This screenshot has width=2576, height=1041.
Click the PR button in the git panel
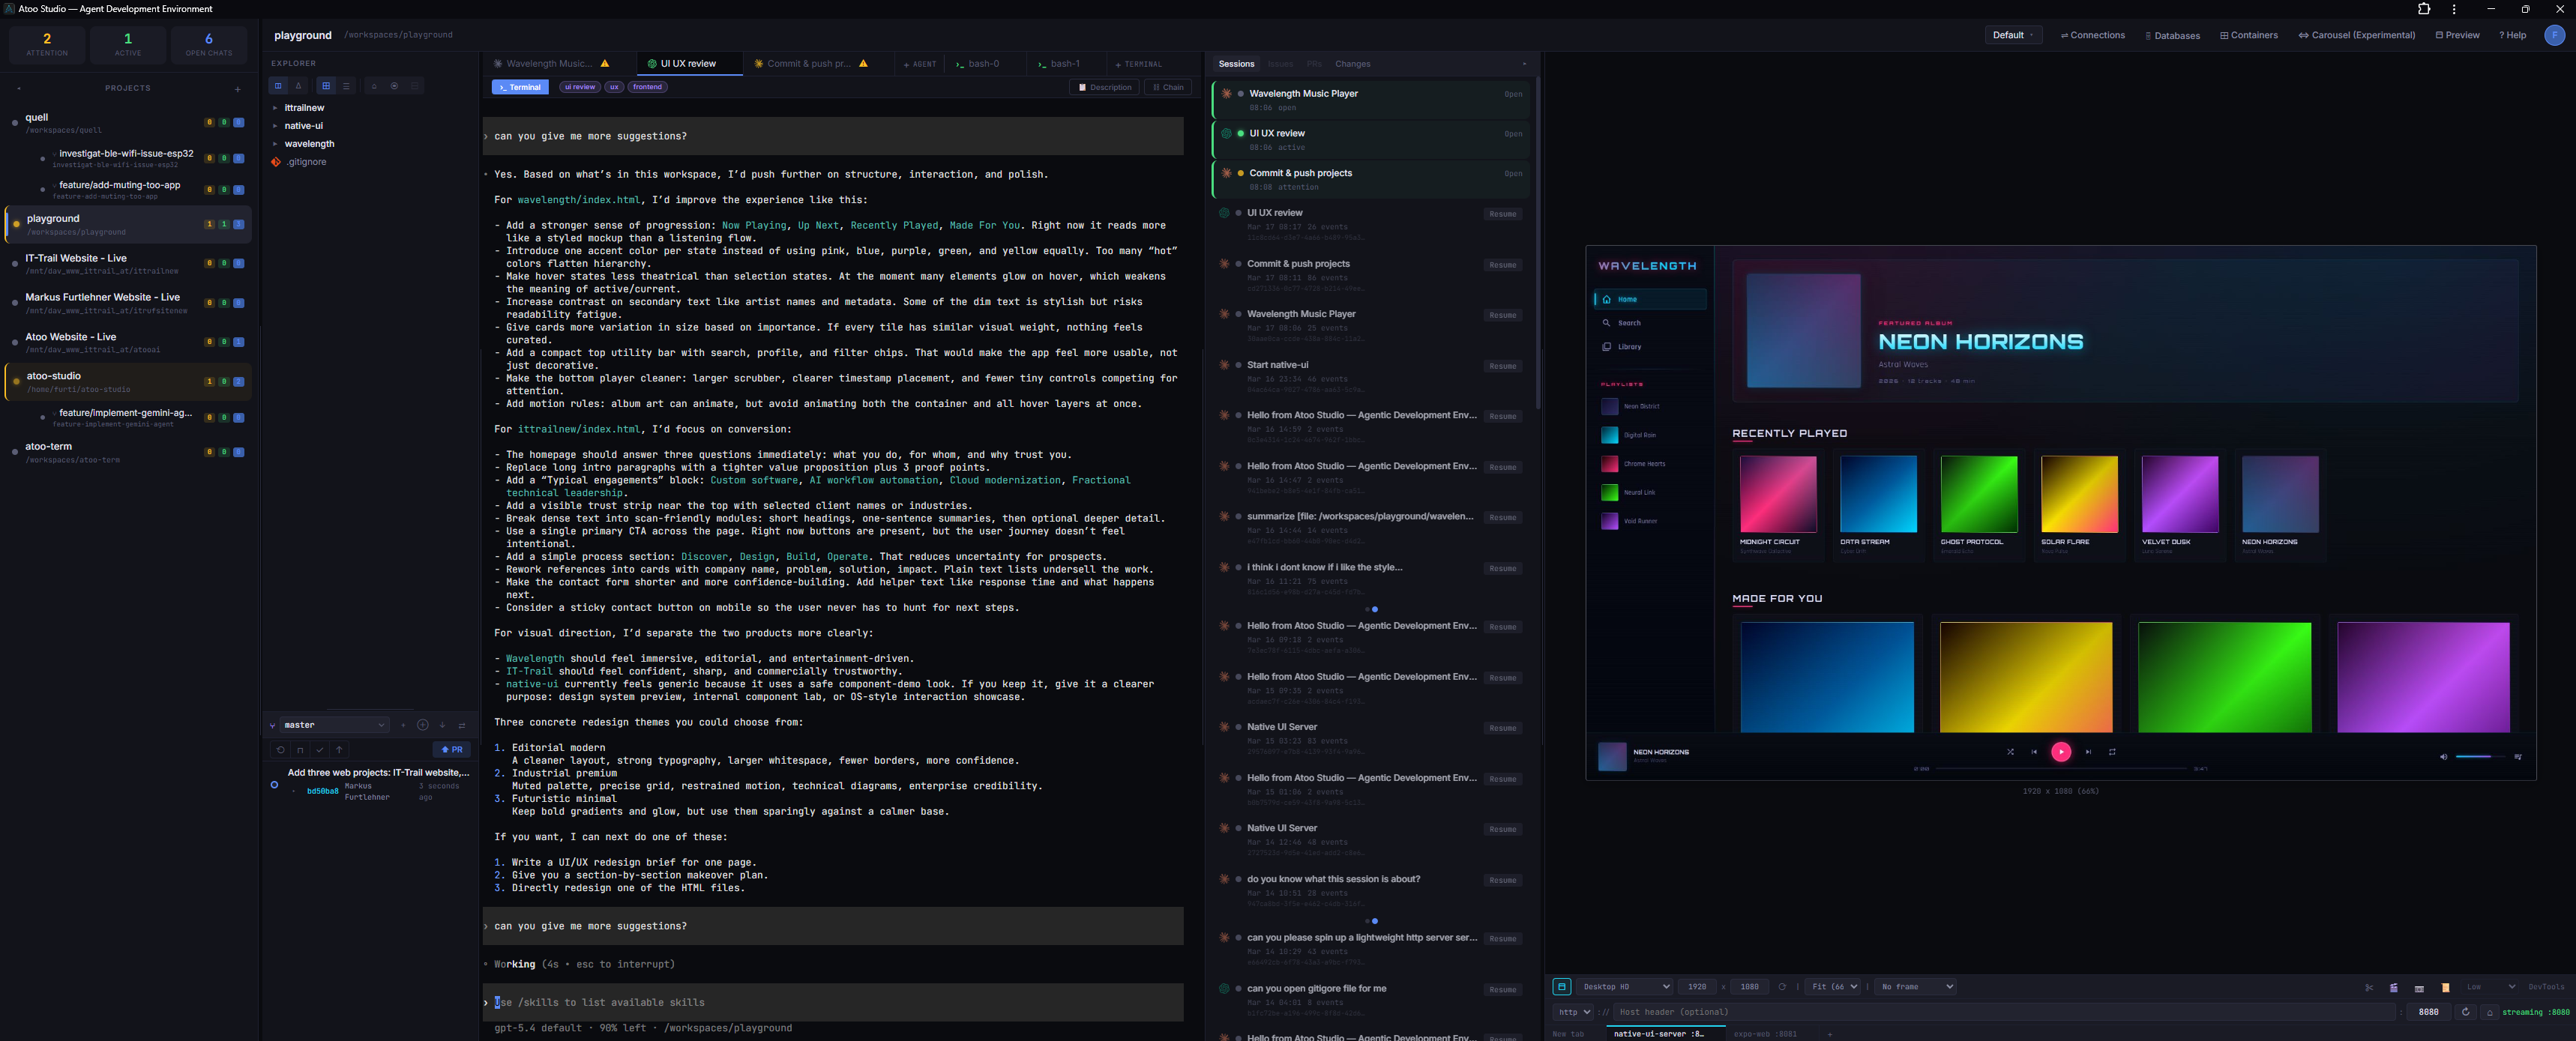coord(452,749)
